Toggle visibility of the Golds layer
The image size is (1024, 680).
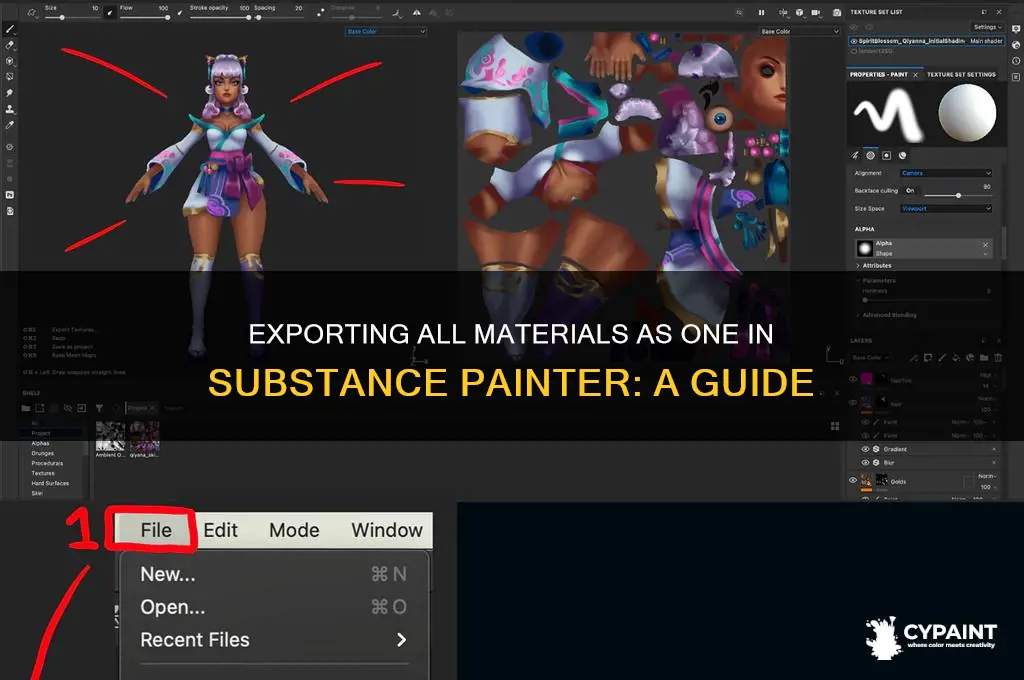coord(853,480)
